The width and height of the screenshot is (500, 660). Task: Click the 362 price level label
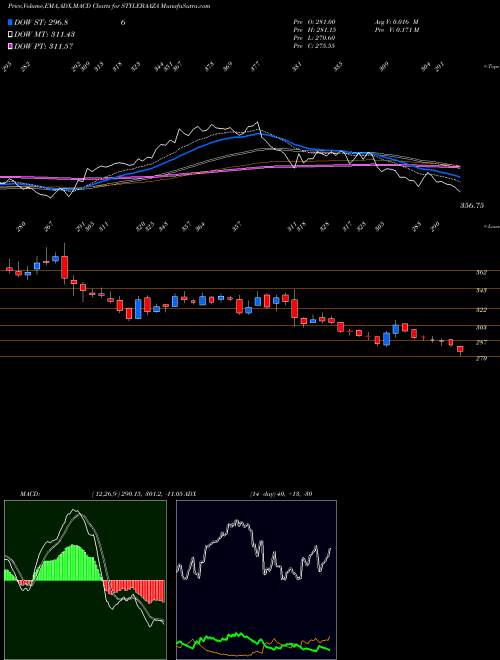pos(481,272)
